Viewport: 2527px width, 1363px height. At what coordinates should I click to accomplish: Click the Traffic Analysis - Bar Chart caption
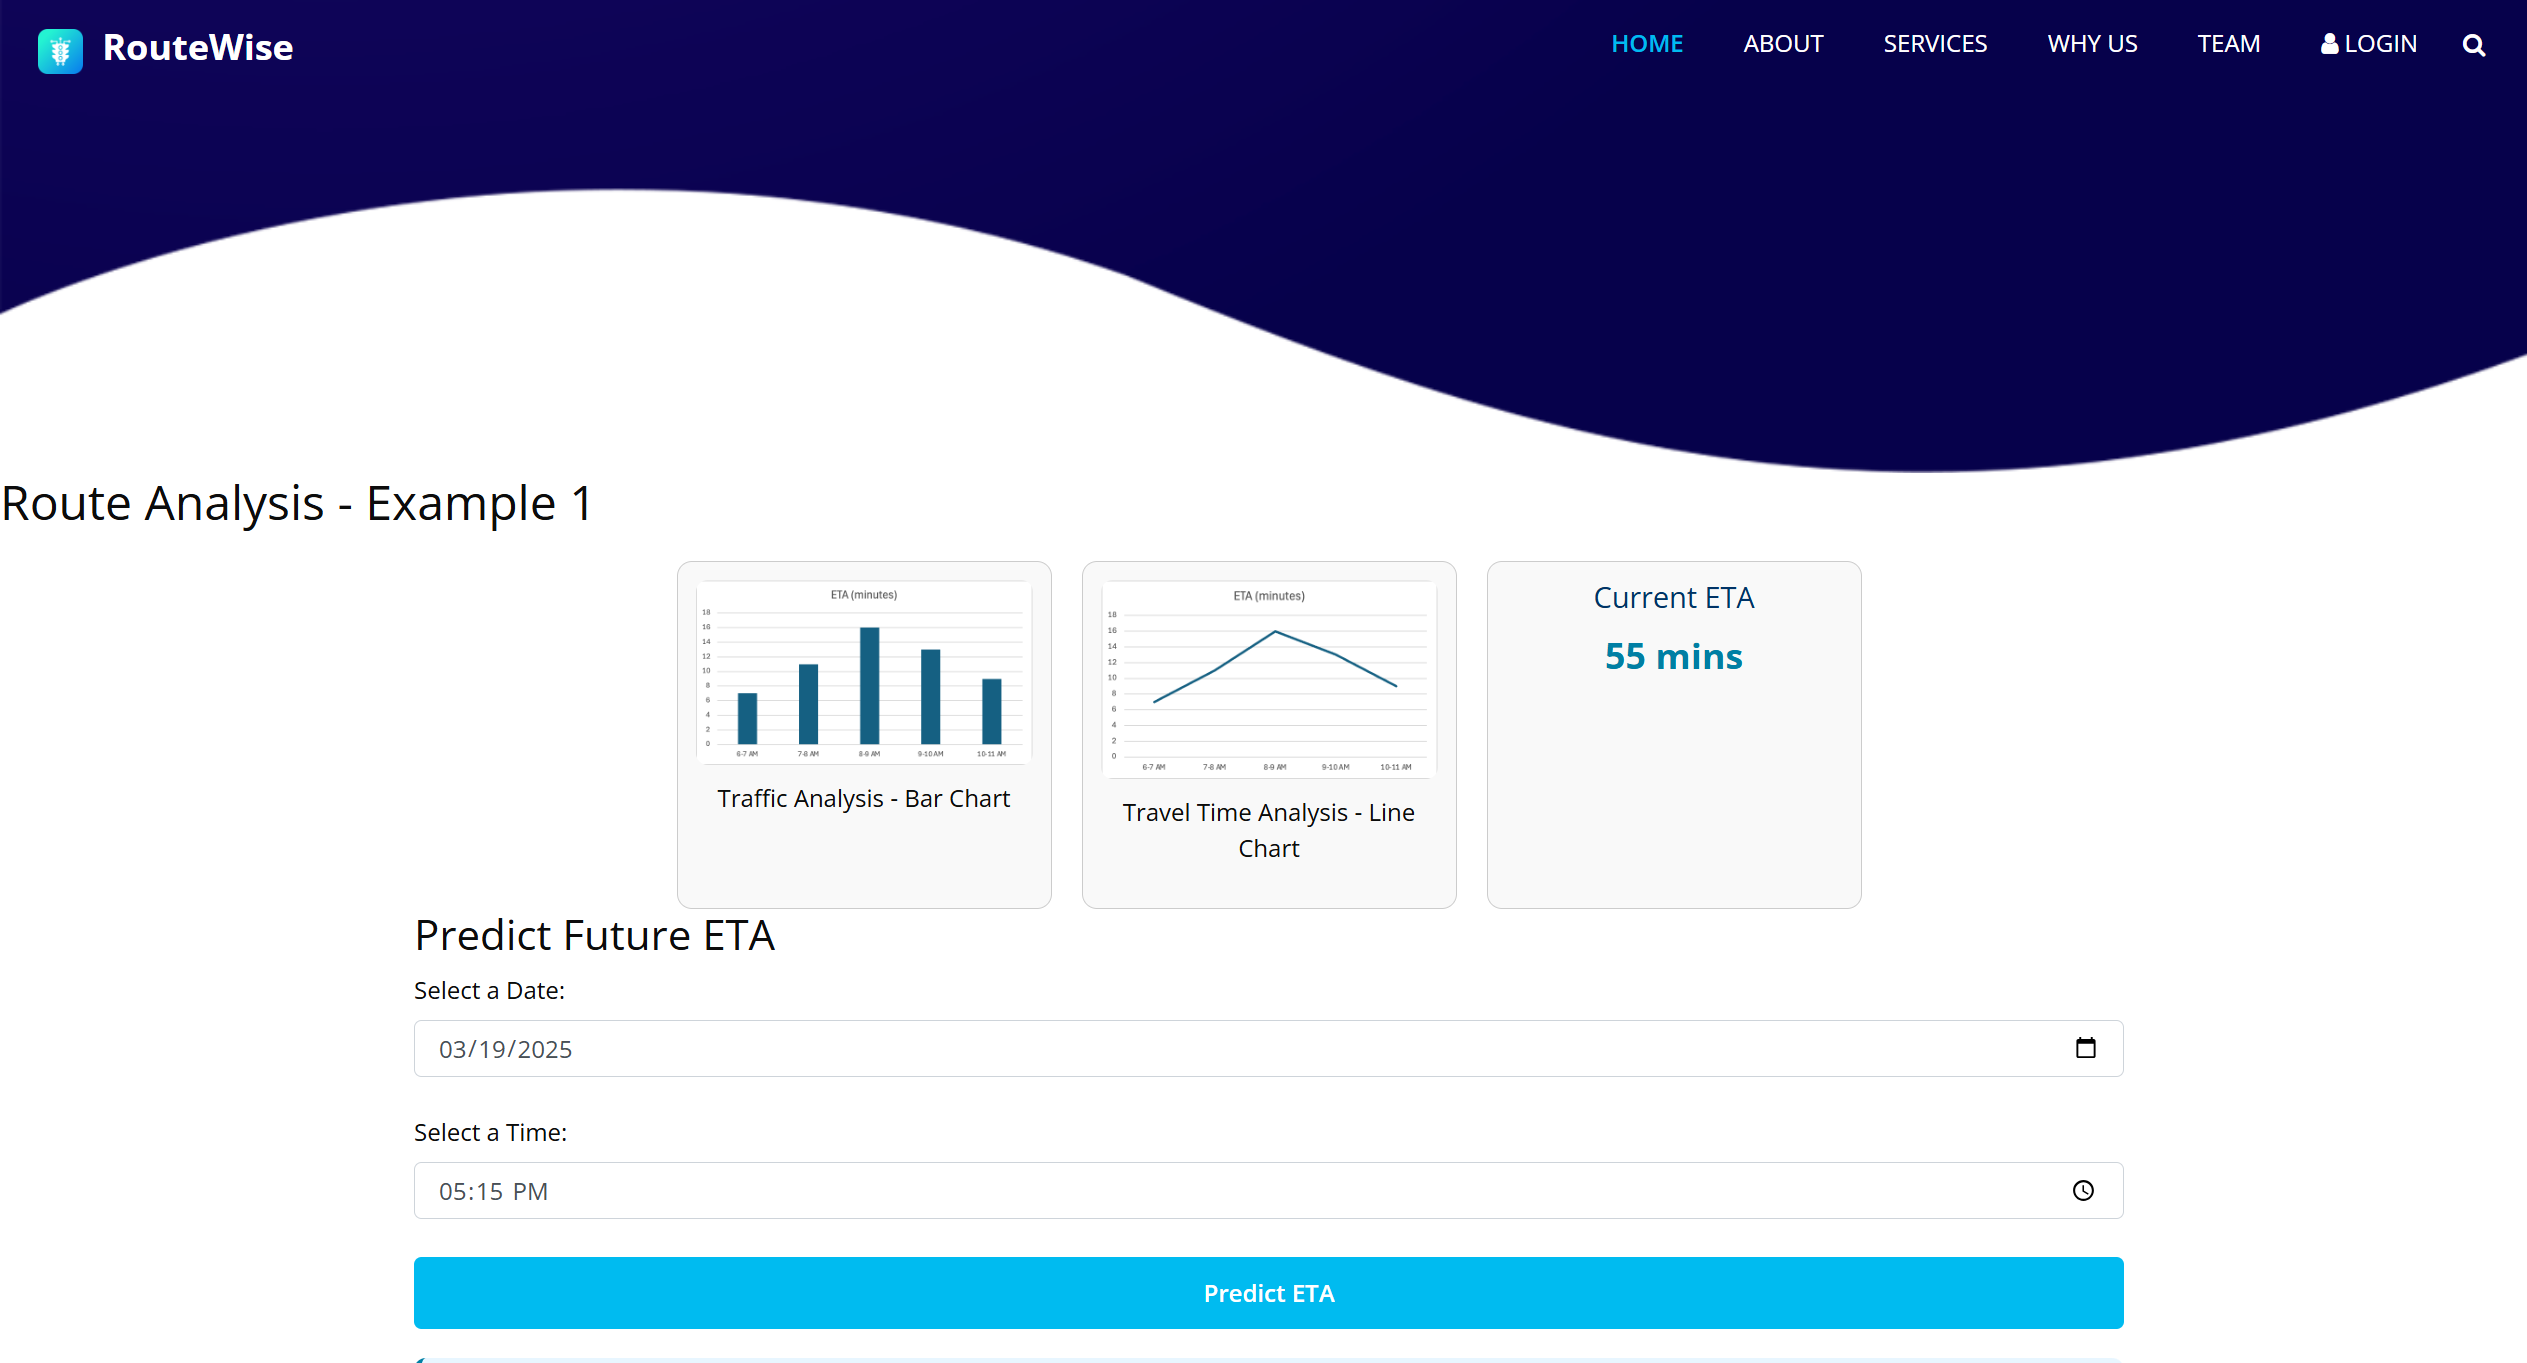pos(863,799)
